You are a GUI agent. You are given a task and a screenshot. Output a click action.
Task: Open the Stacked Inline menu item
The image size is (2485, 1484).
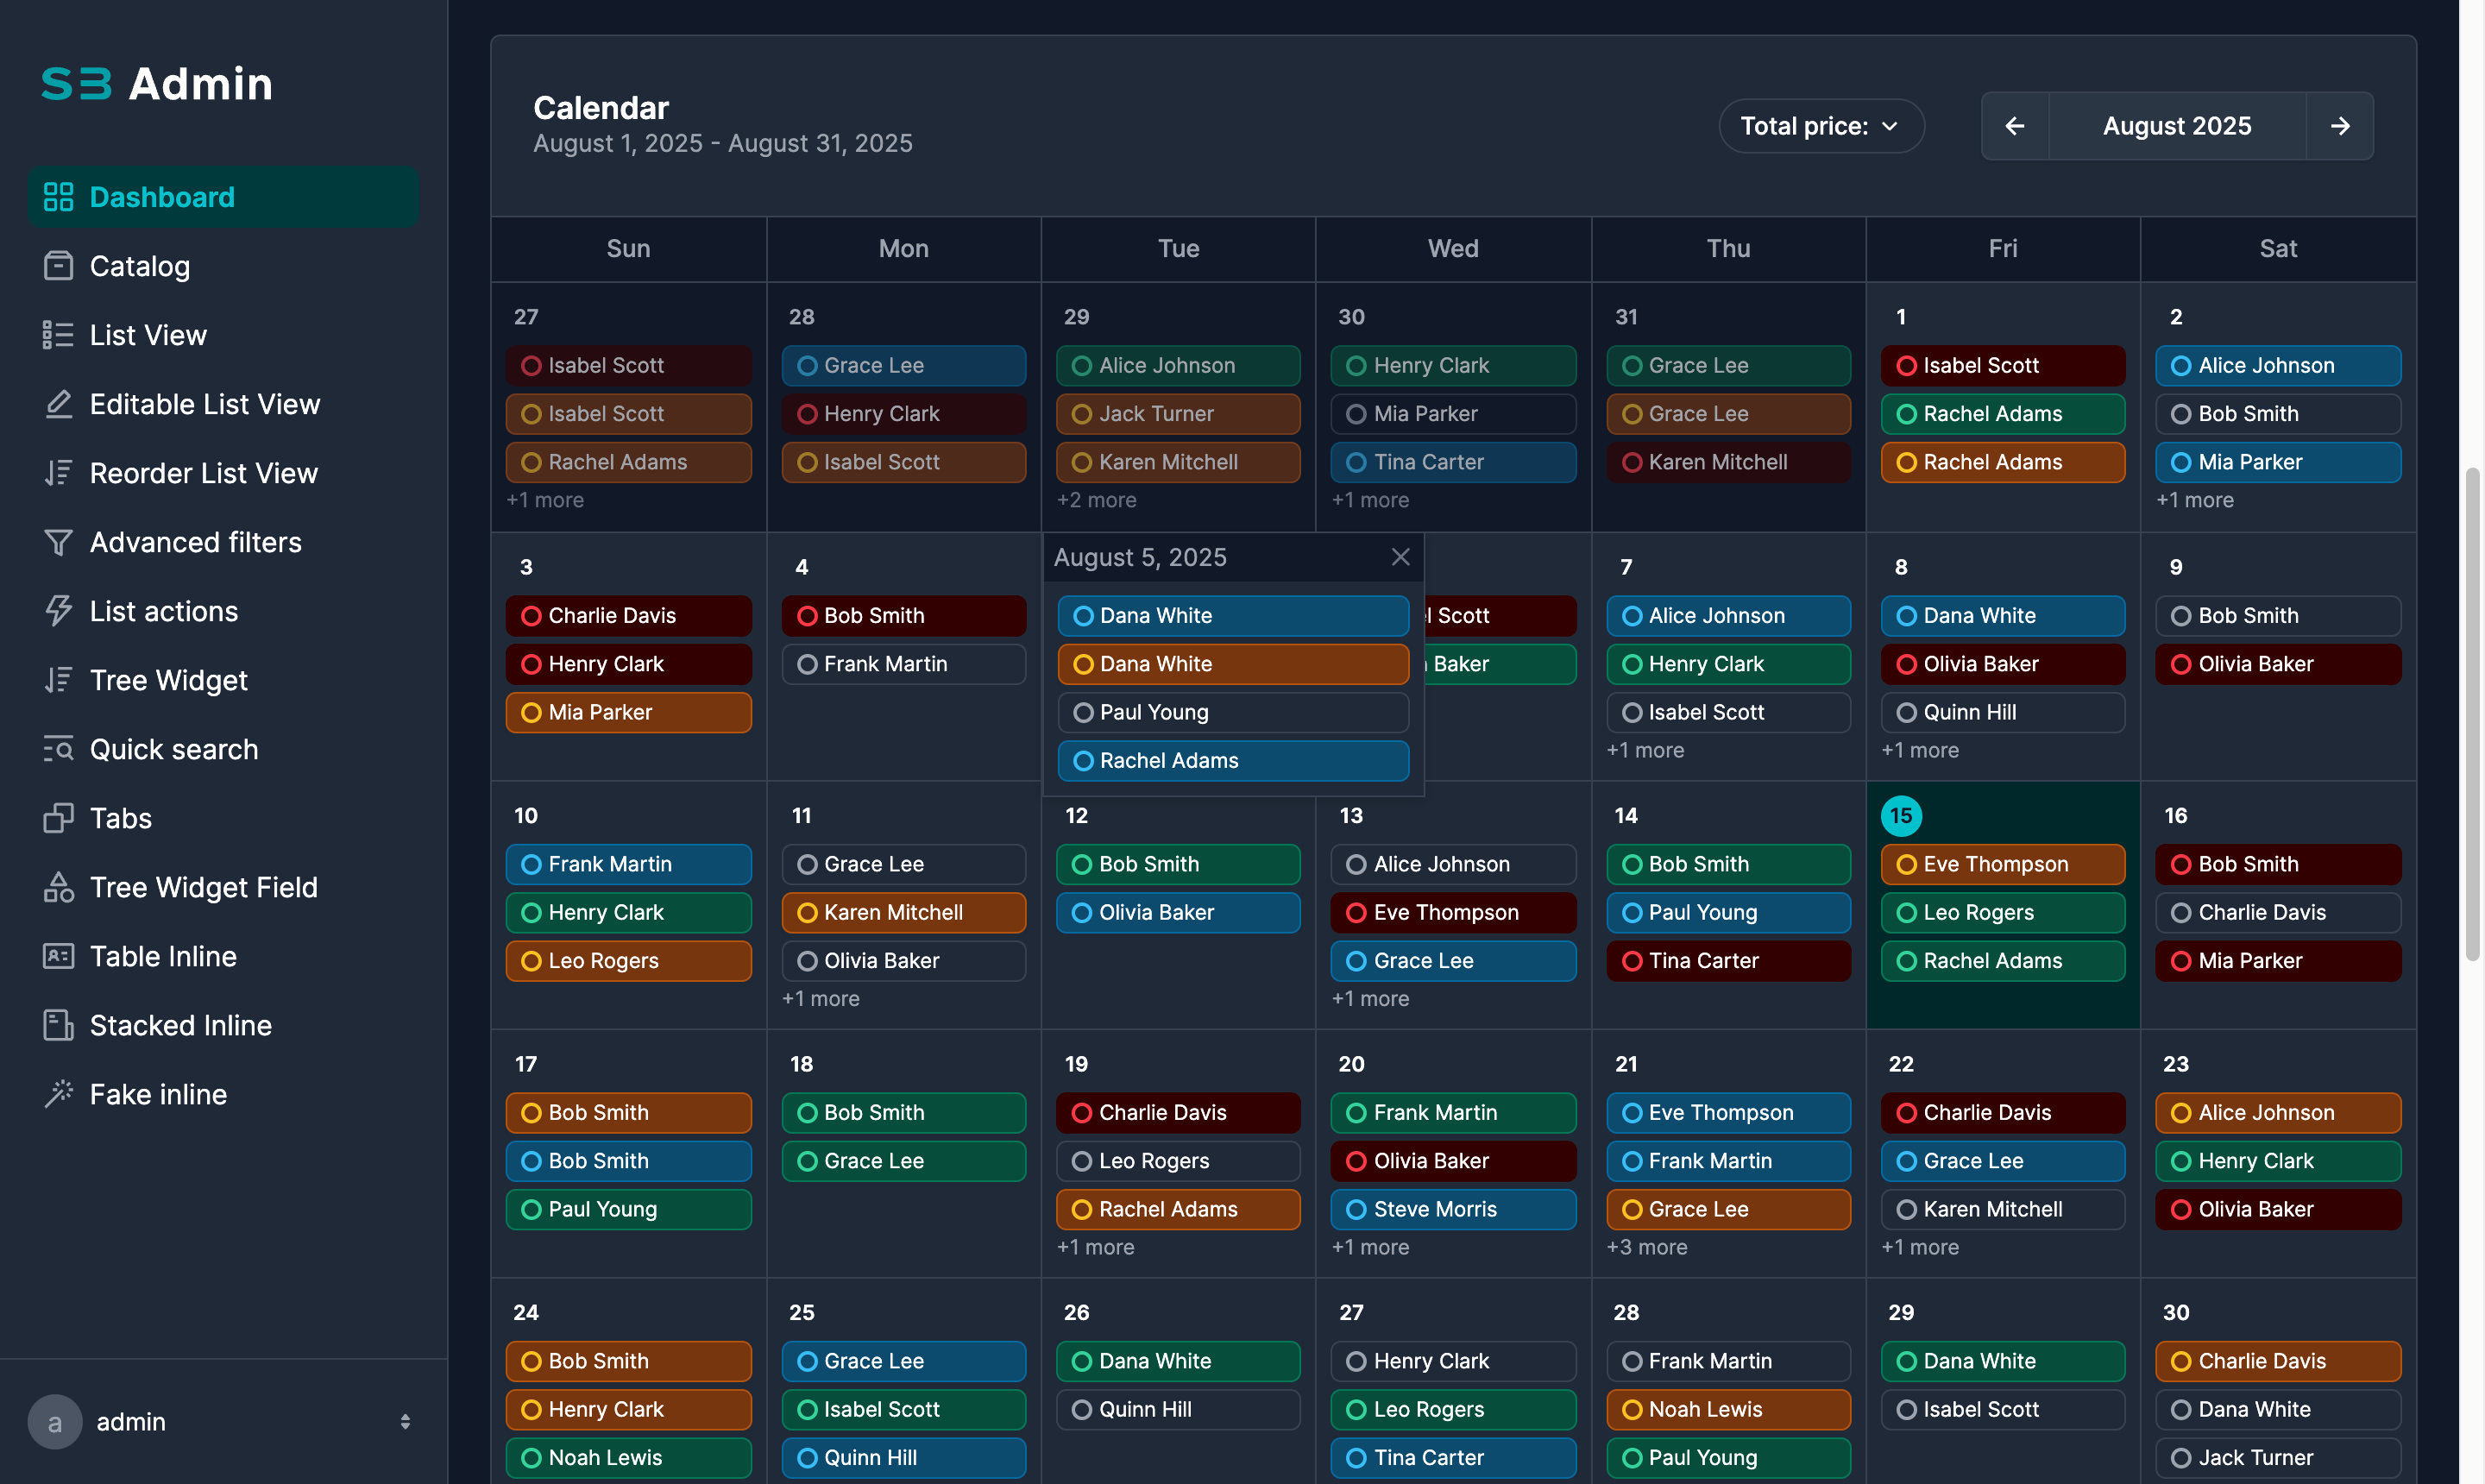[180, 1025]
